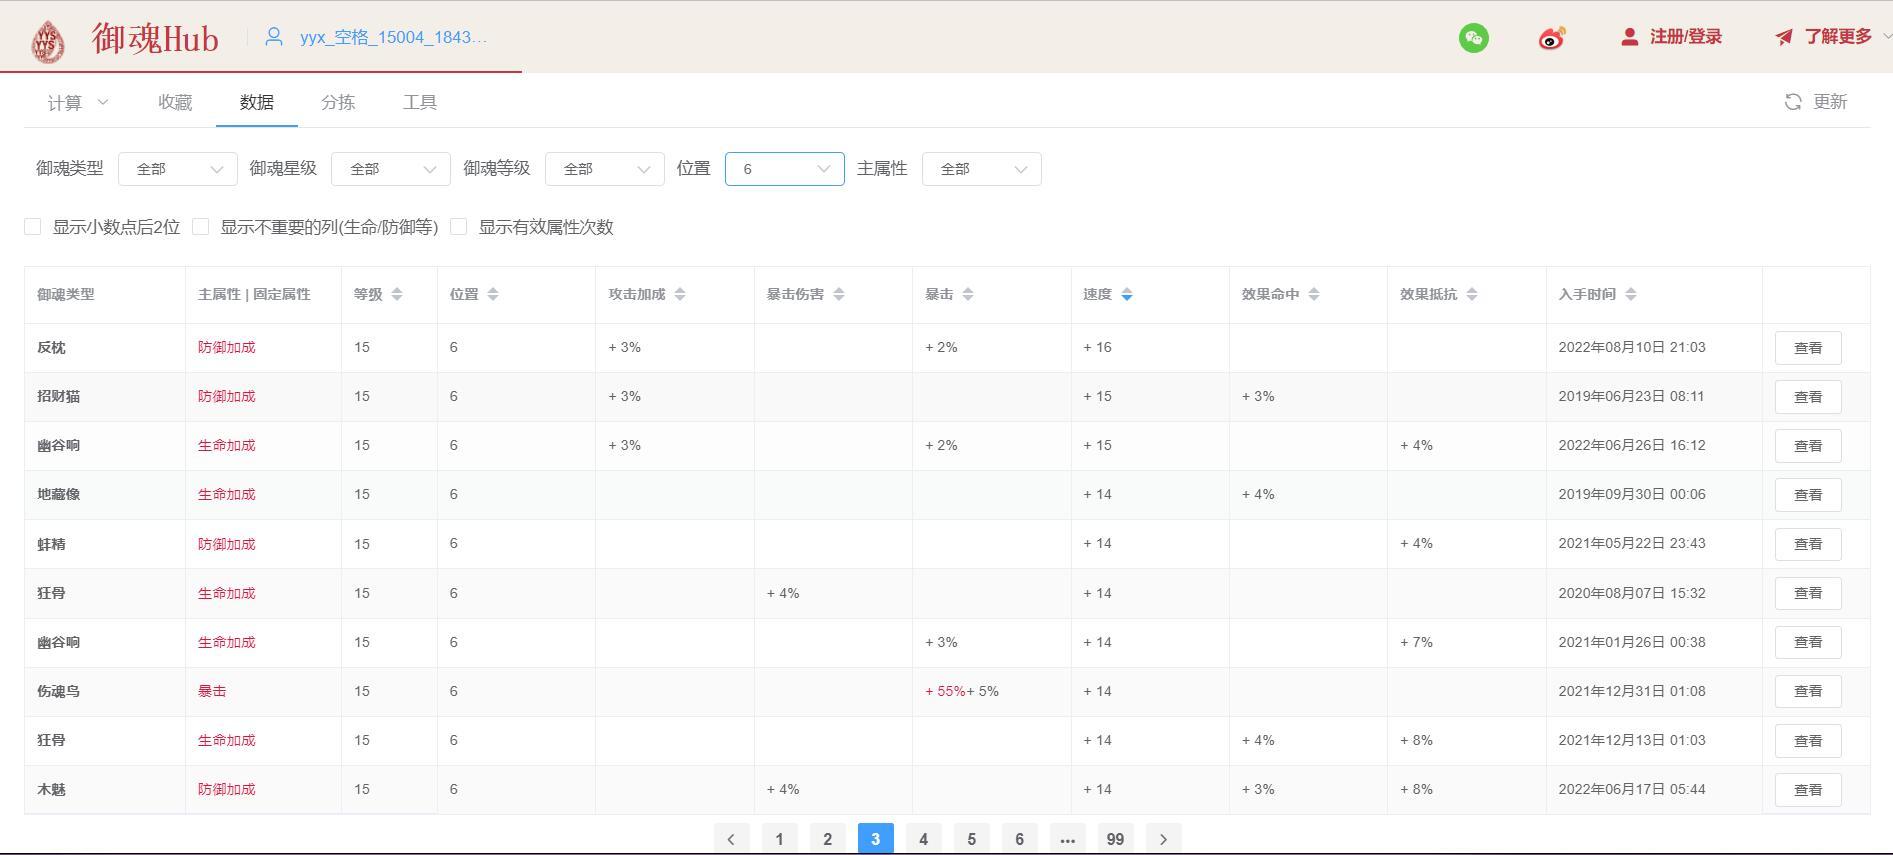Click username yyx_空格_15004_1843

(x=394, y=37)
